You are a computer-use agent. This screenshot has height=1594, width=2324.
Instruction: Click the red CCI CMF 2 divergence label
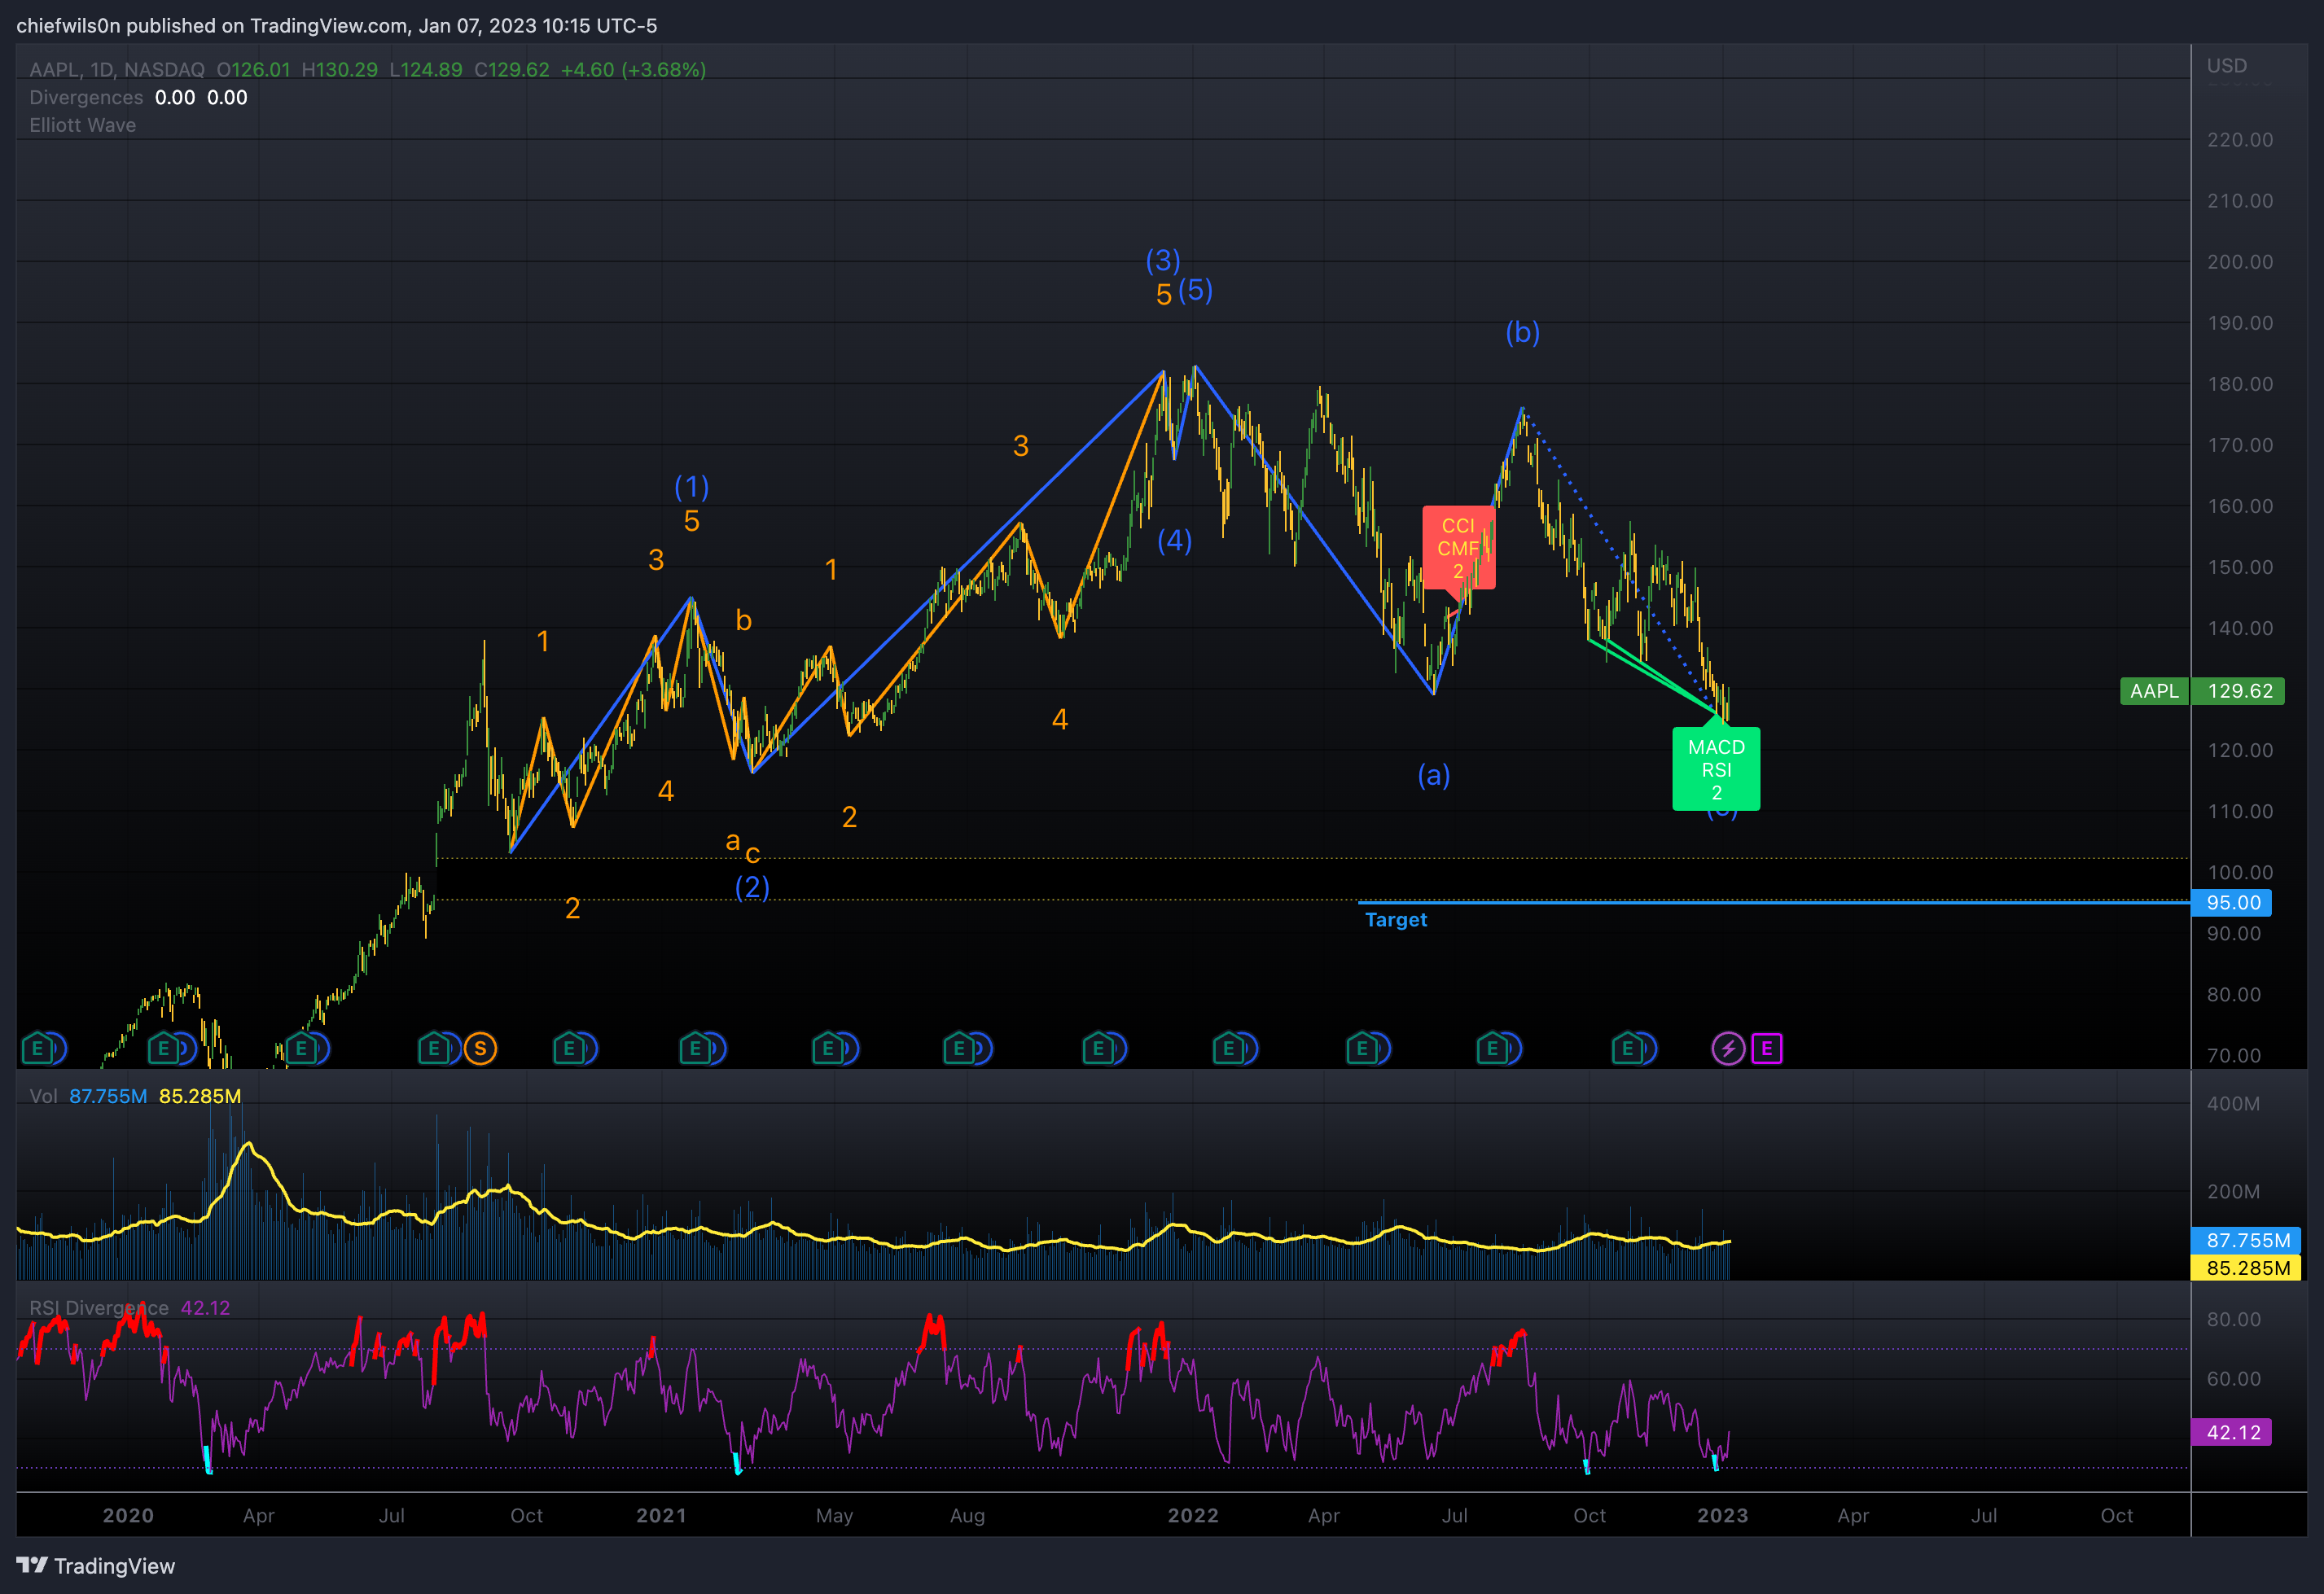coord(1459,548)
